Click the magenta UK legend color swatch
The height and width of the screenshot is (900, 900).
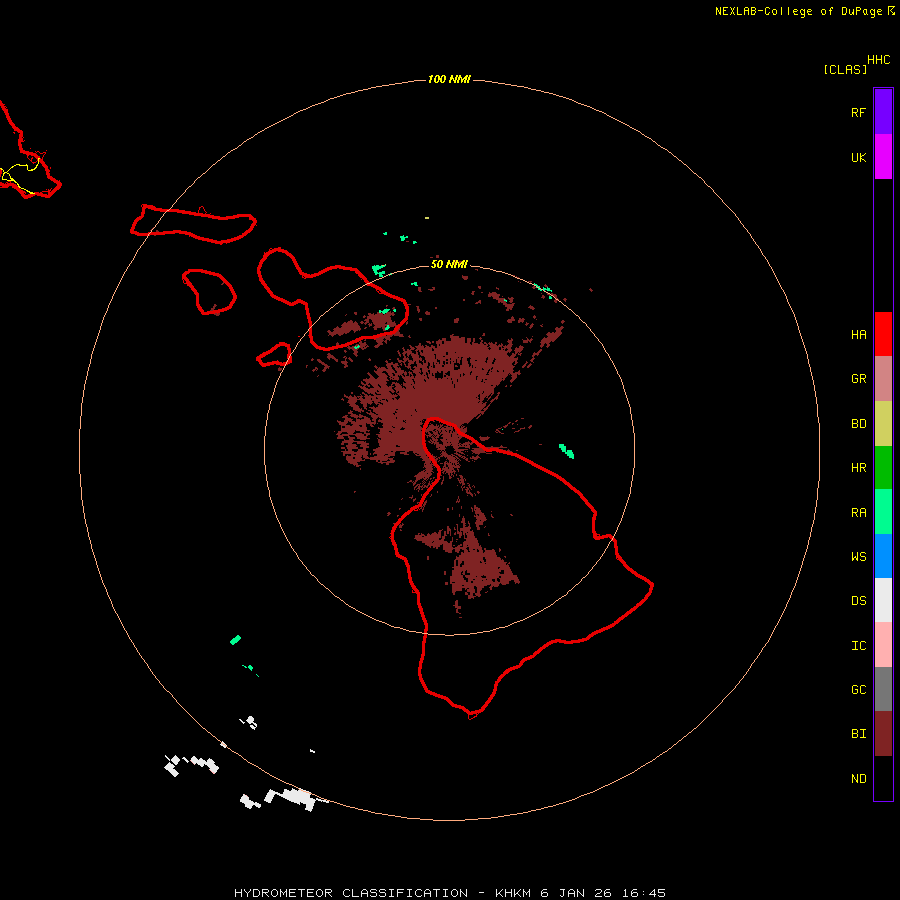883,157
